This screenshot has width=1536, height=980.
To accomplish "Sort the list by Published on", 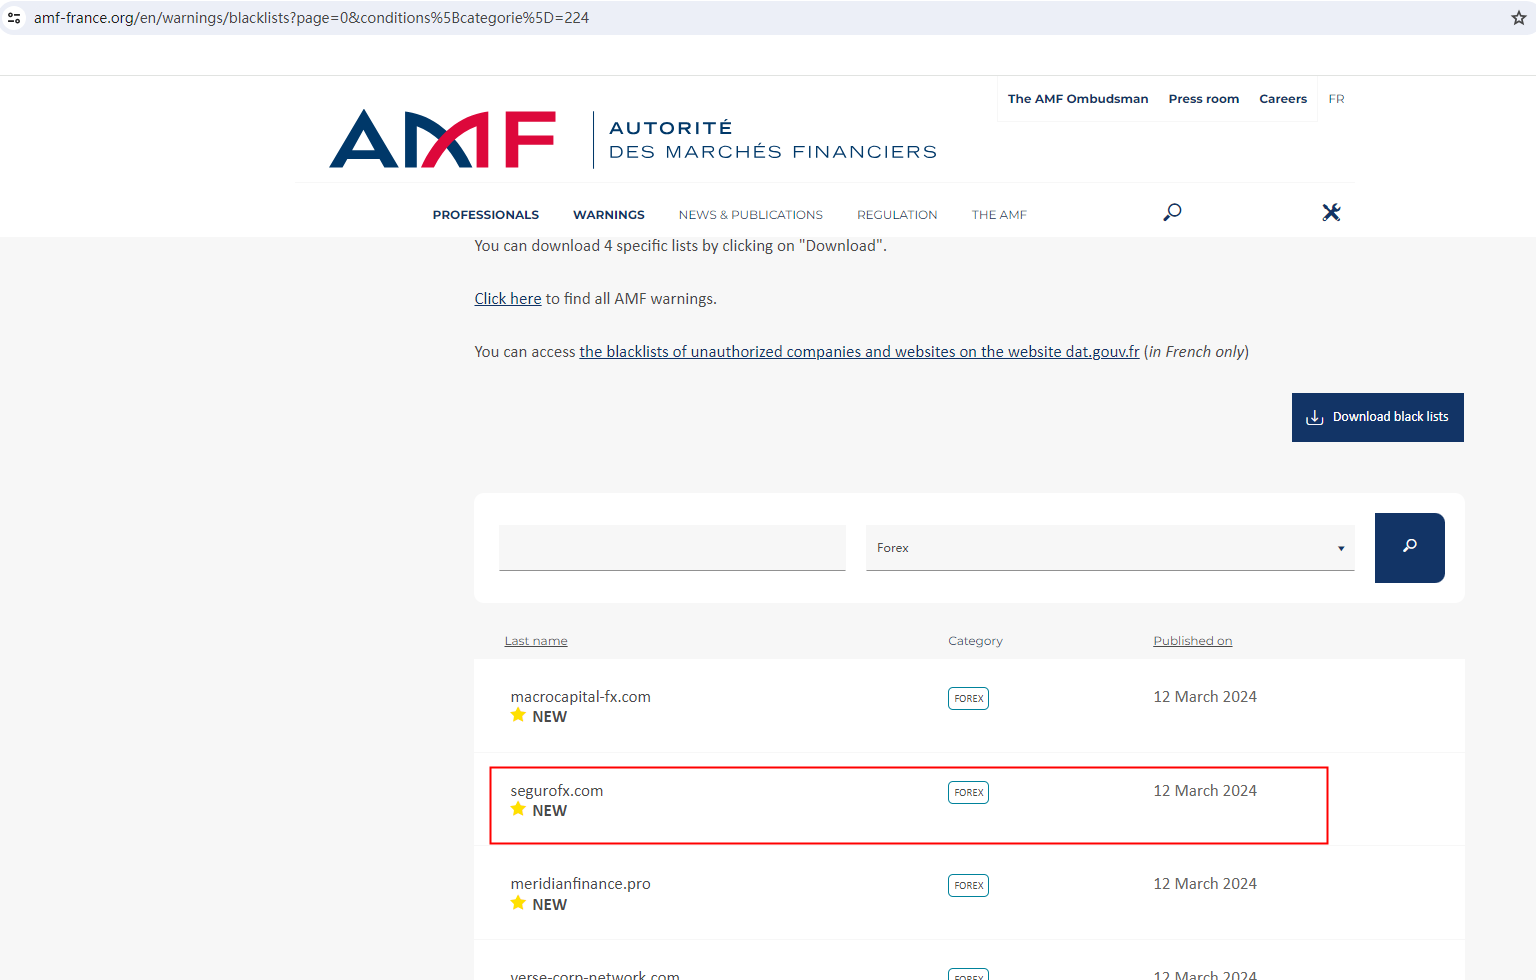I will click(1192, 641).
